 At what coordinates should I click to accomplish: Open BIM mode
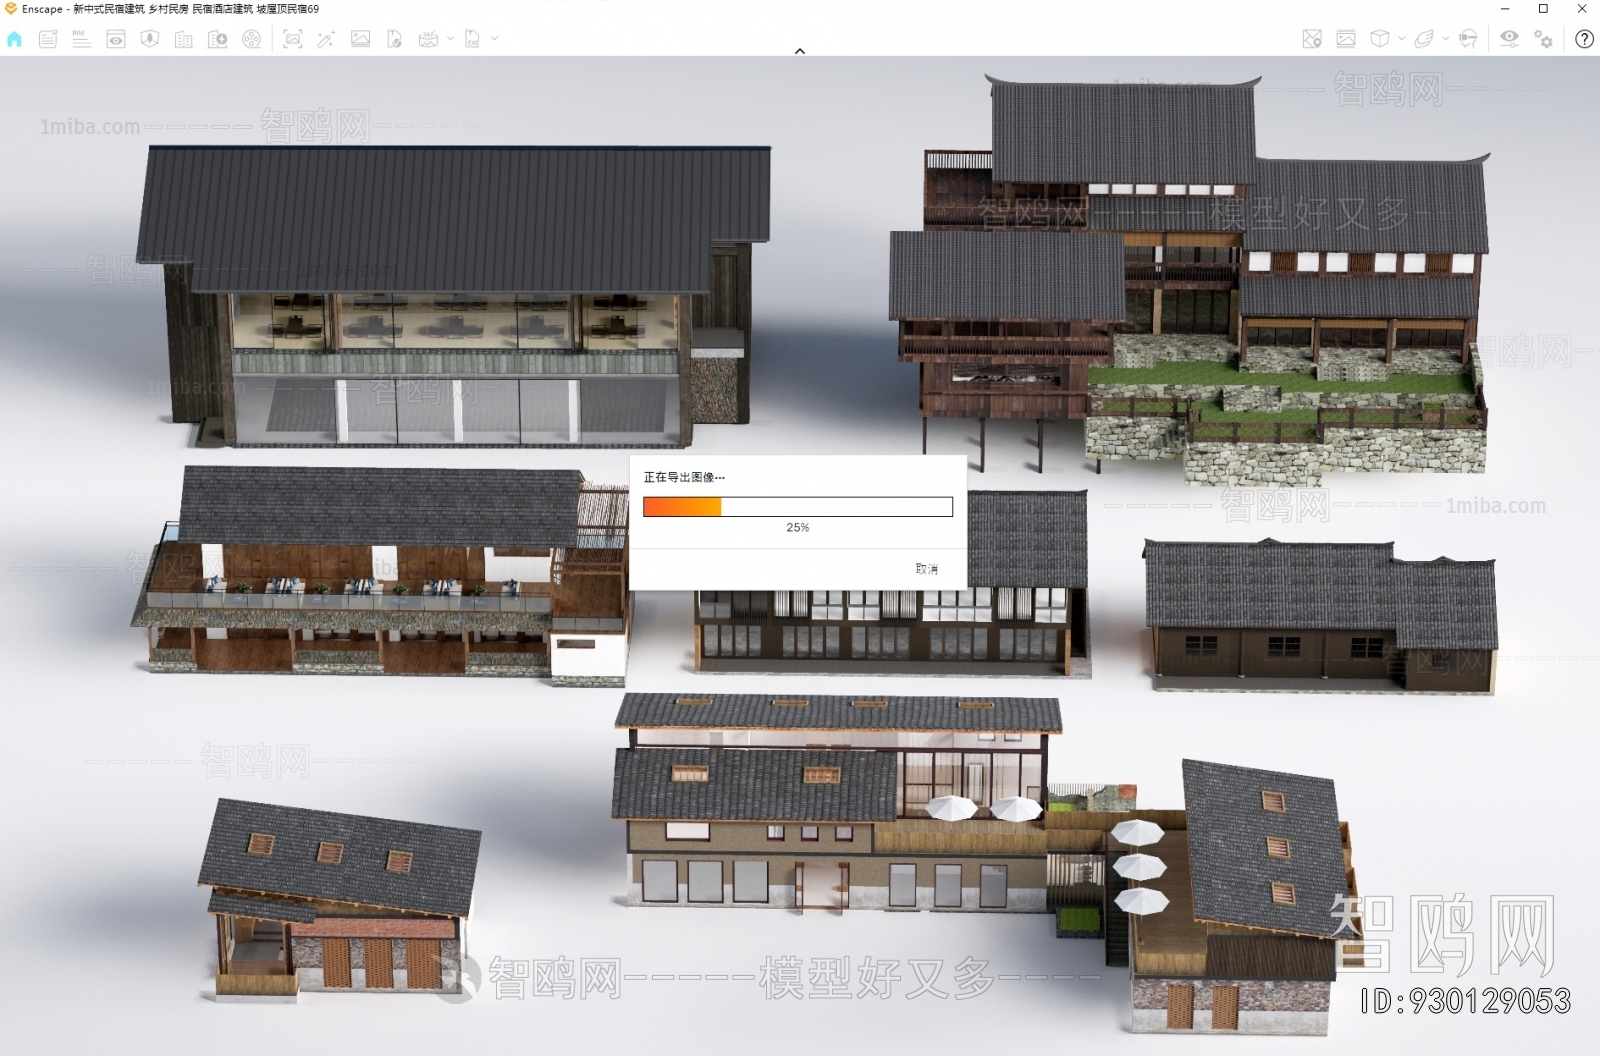point(79,40)
